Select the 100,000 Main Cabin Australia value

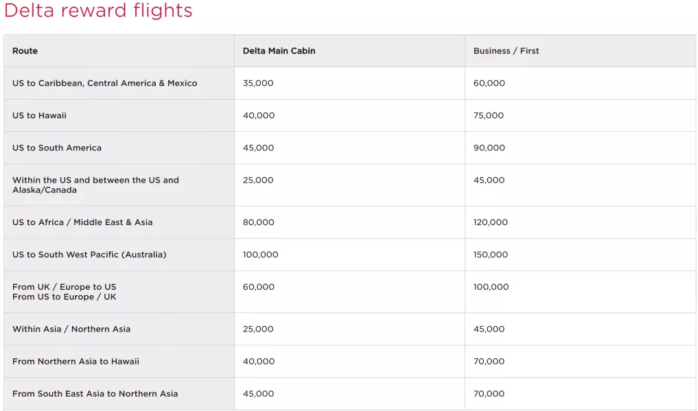[261, 255]
